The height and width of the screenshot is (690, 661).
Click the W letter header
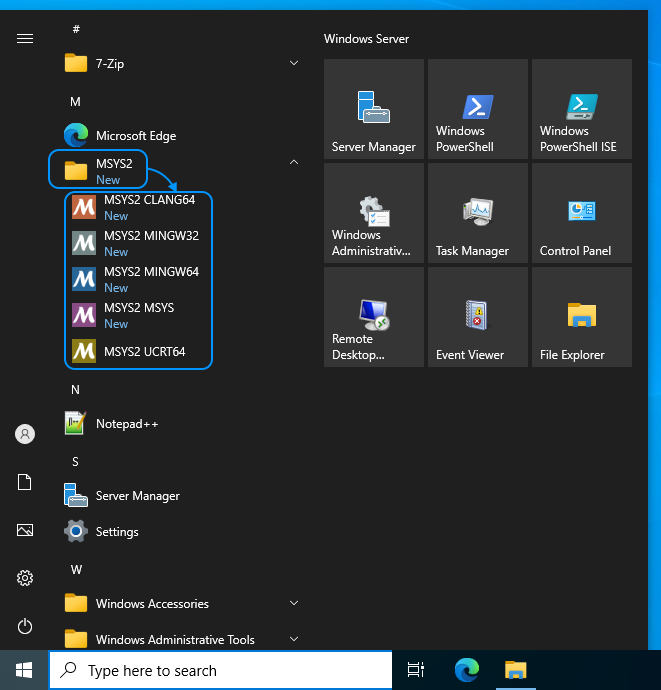tap(76, 569)
